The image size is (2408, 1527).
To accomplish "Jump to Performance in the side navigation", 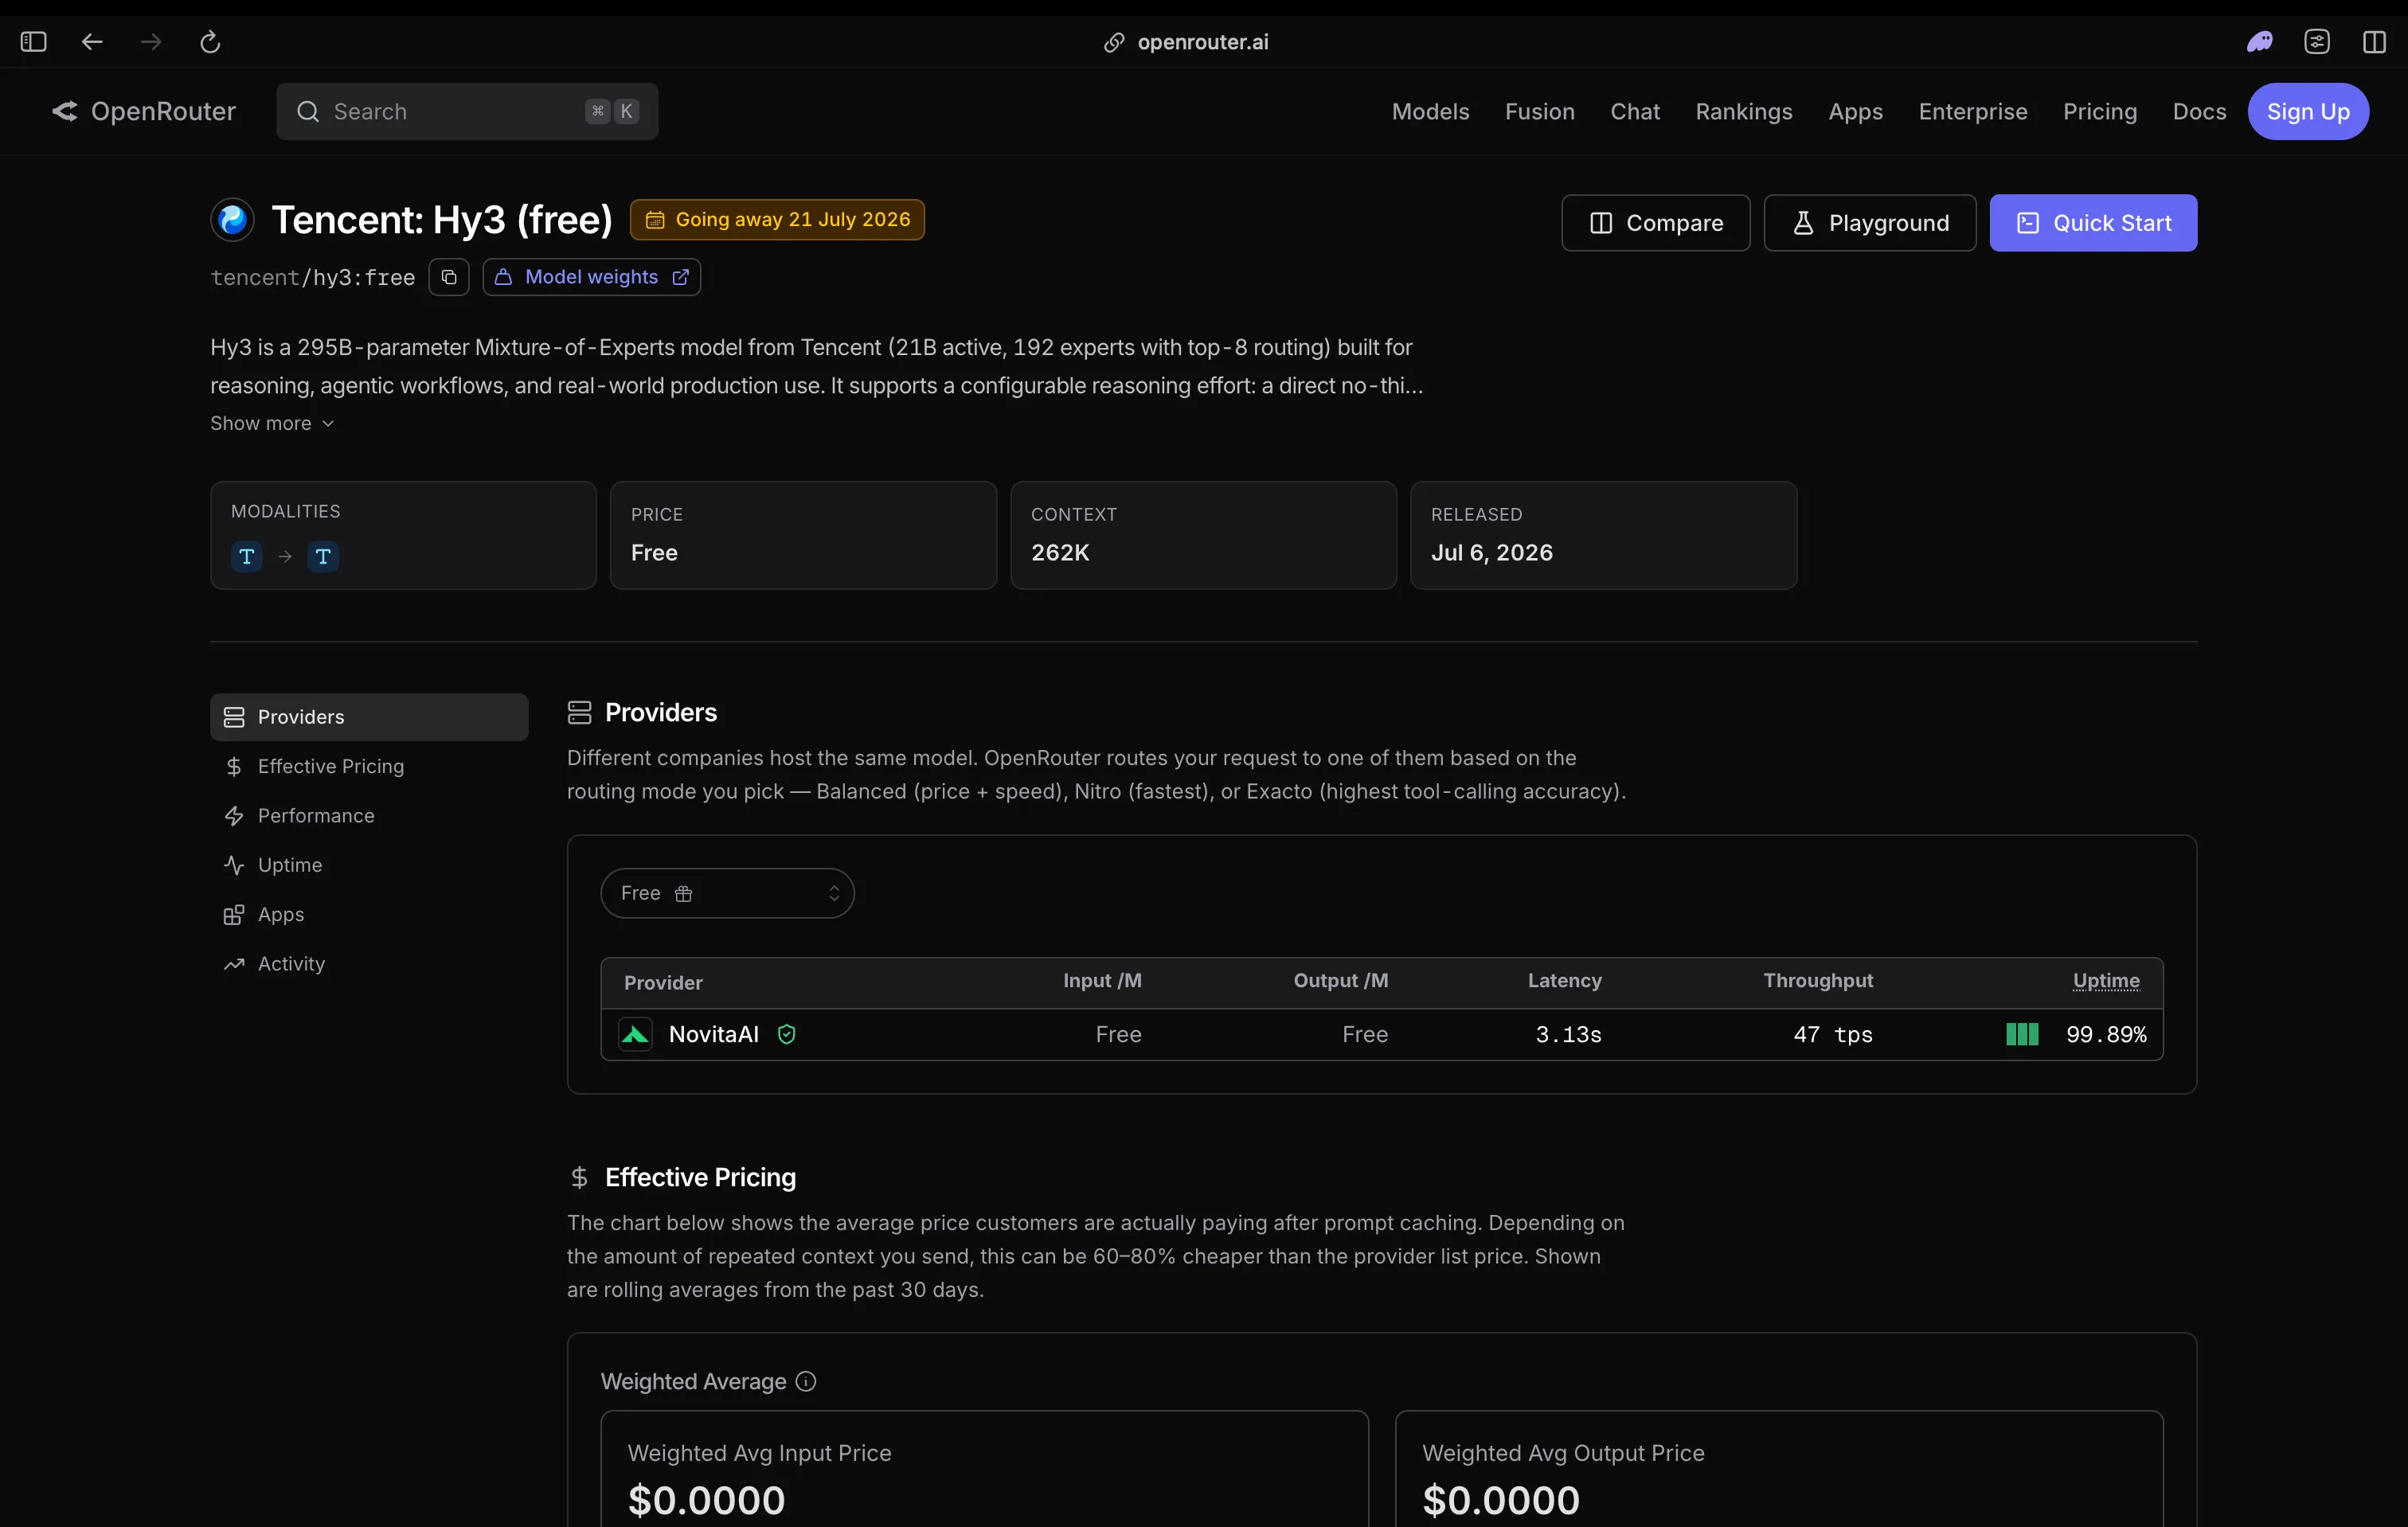I will coord(369,815).
